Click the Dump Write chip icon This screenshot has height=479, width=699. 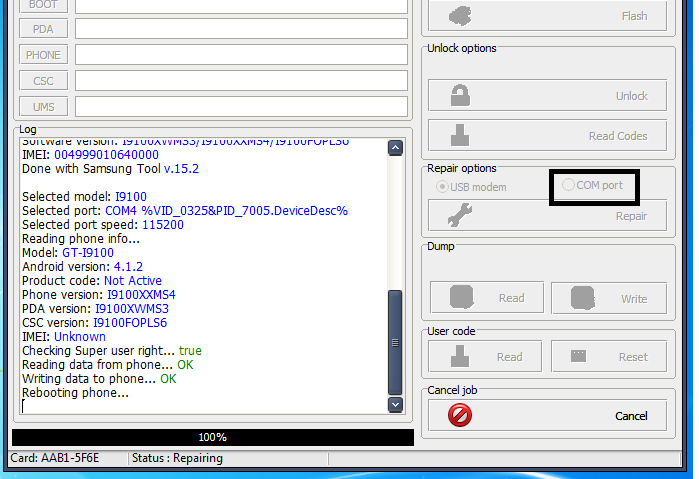click(x=583, y=298)
